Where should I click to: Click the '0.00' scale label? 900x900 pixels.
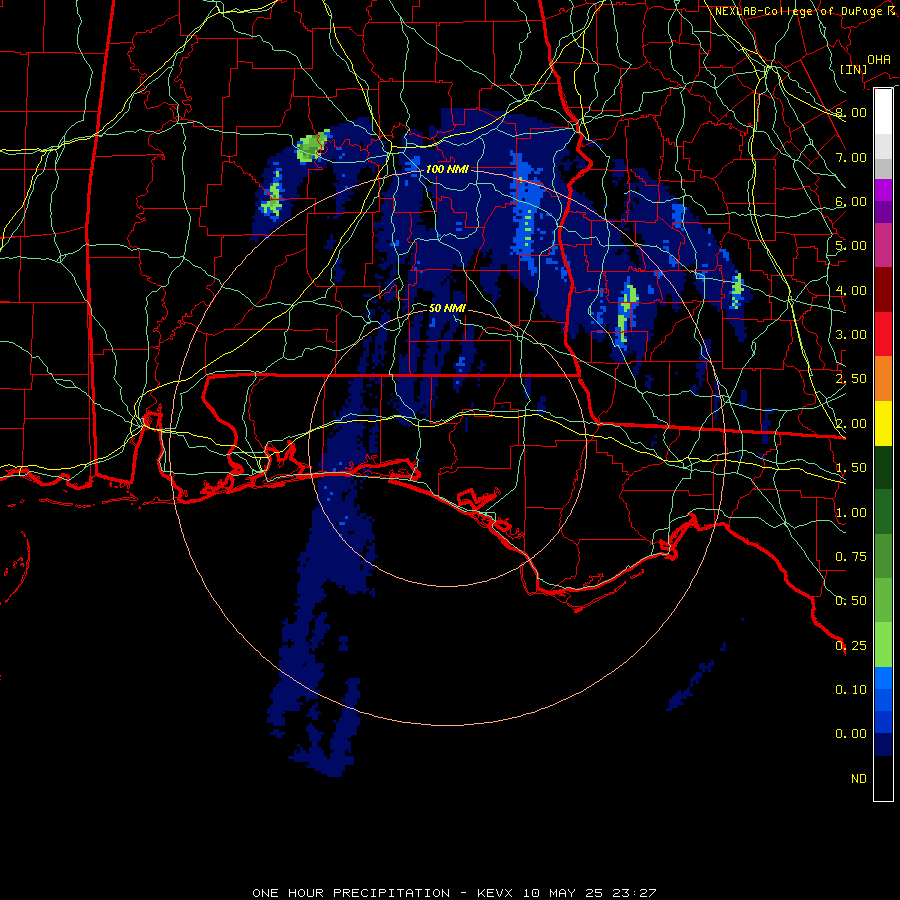click(851, 734)
